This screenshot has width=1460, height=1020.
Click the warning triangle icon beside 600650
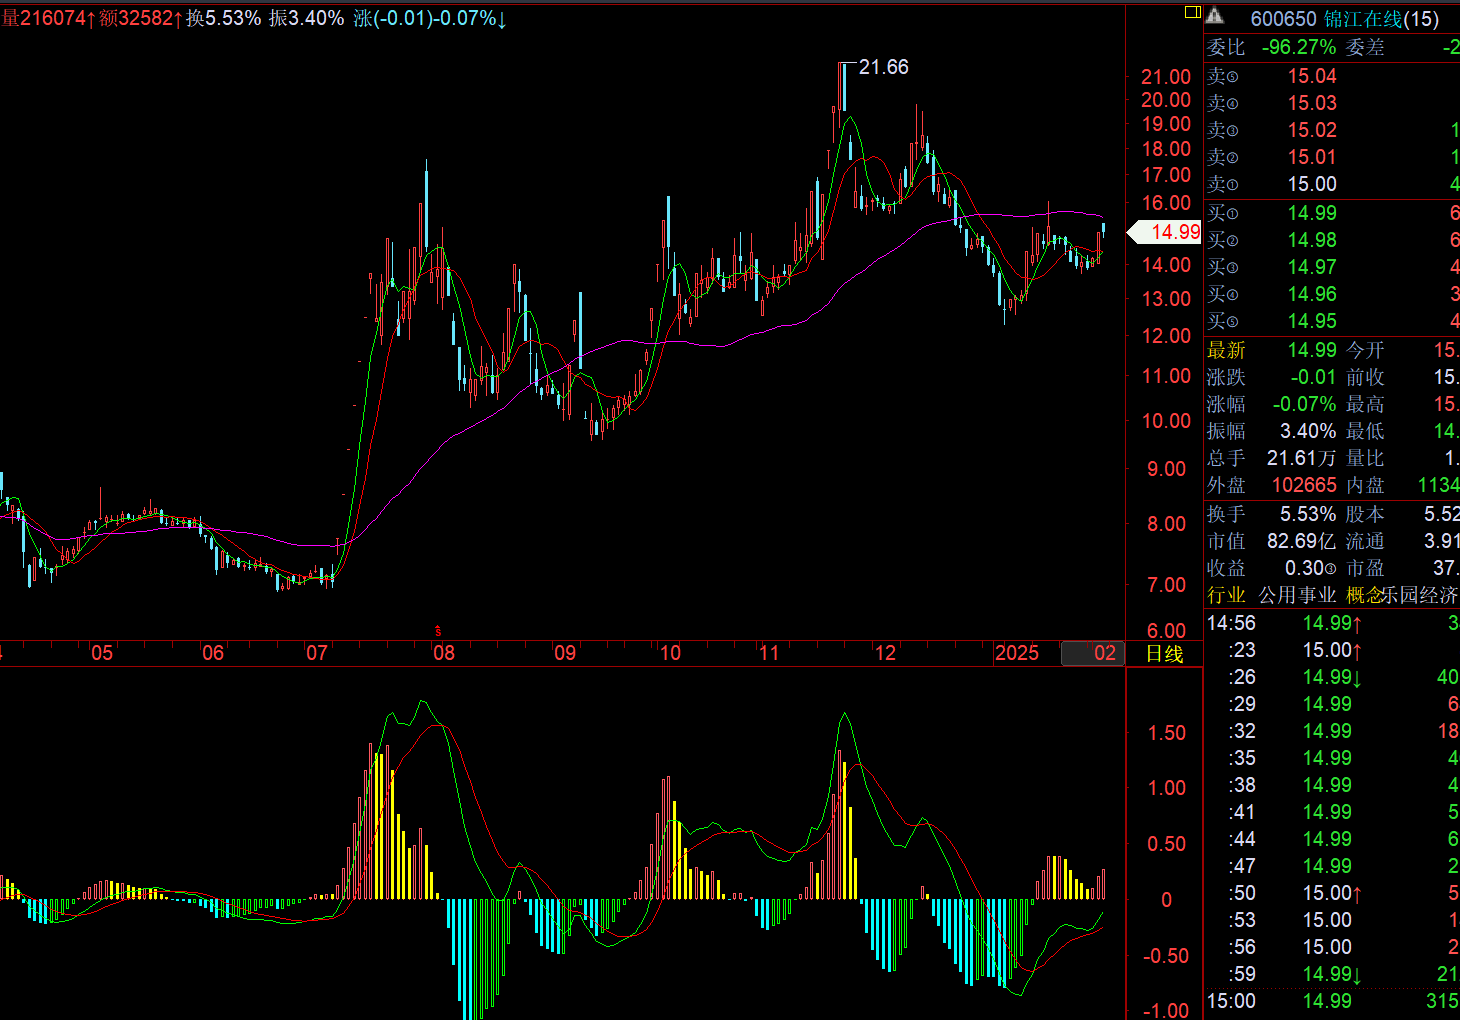(1214, 16)
